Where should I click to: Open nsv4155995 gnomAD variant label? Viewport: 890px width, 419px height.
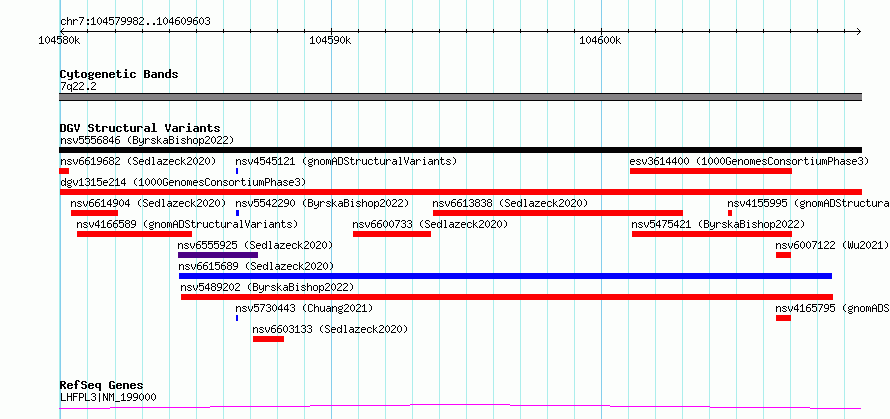pyautogui.click(x=808, y=203)
